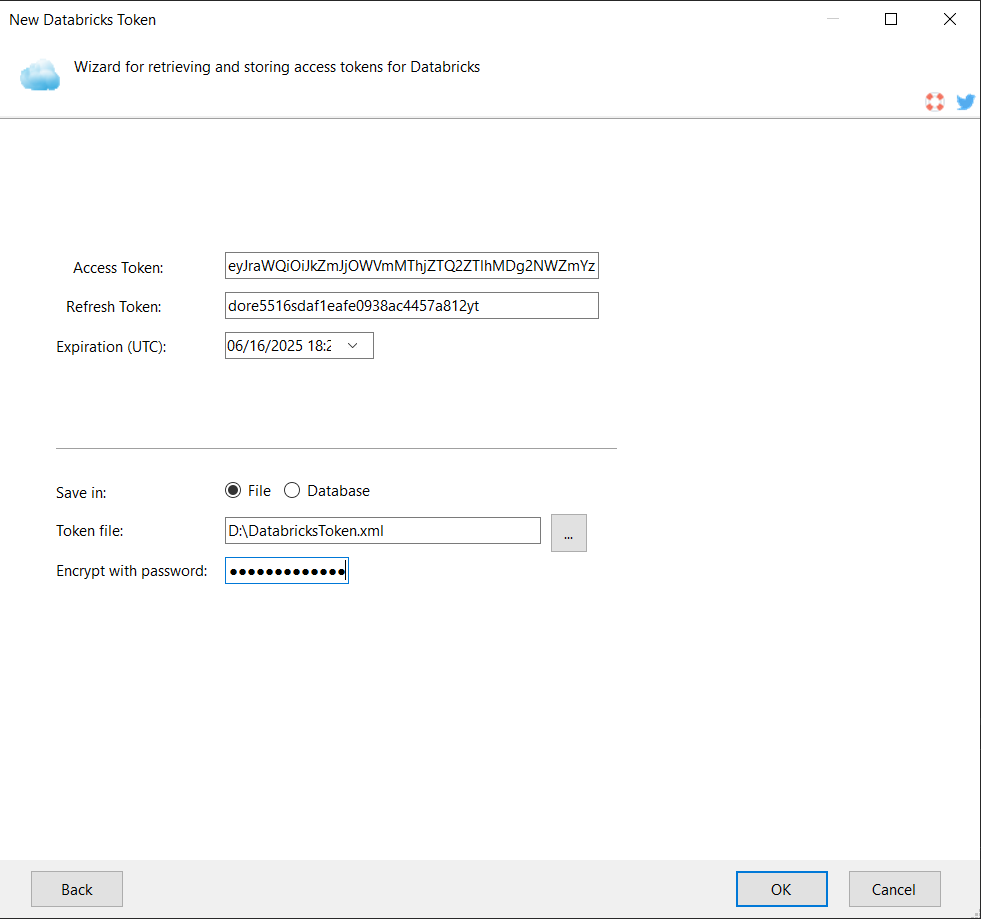981x919 pixels.
Task: Click the 'Token file:' label
Action: (90, 531)
